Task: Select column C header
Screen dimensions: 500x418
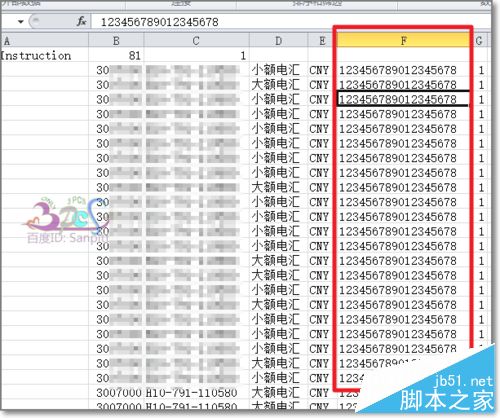Action: 196,41
